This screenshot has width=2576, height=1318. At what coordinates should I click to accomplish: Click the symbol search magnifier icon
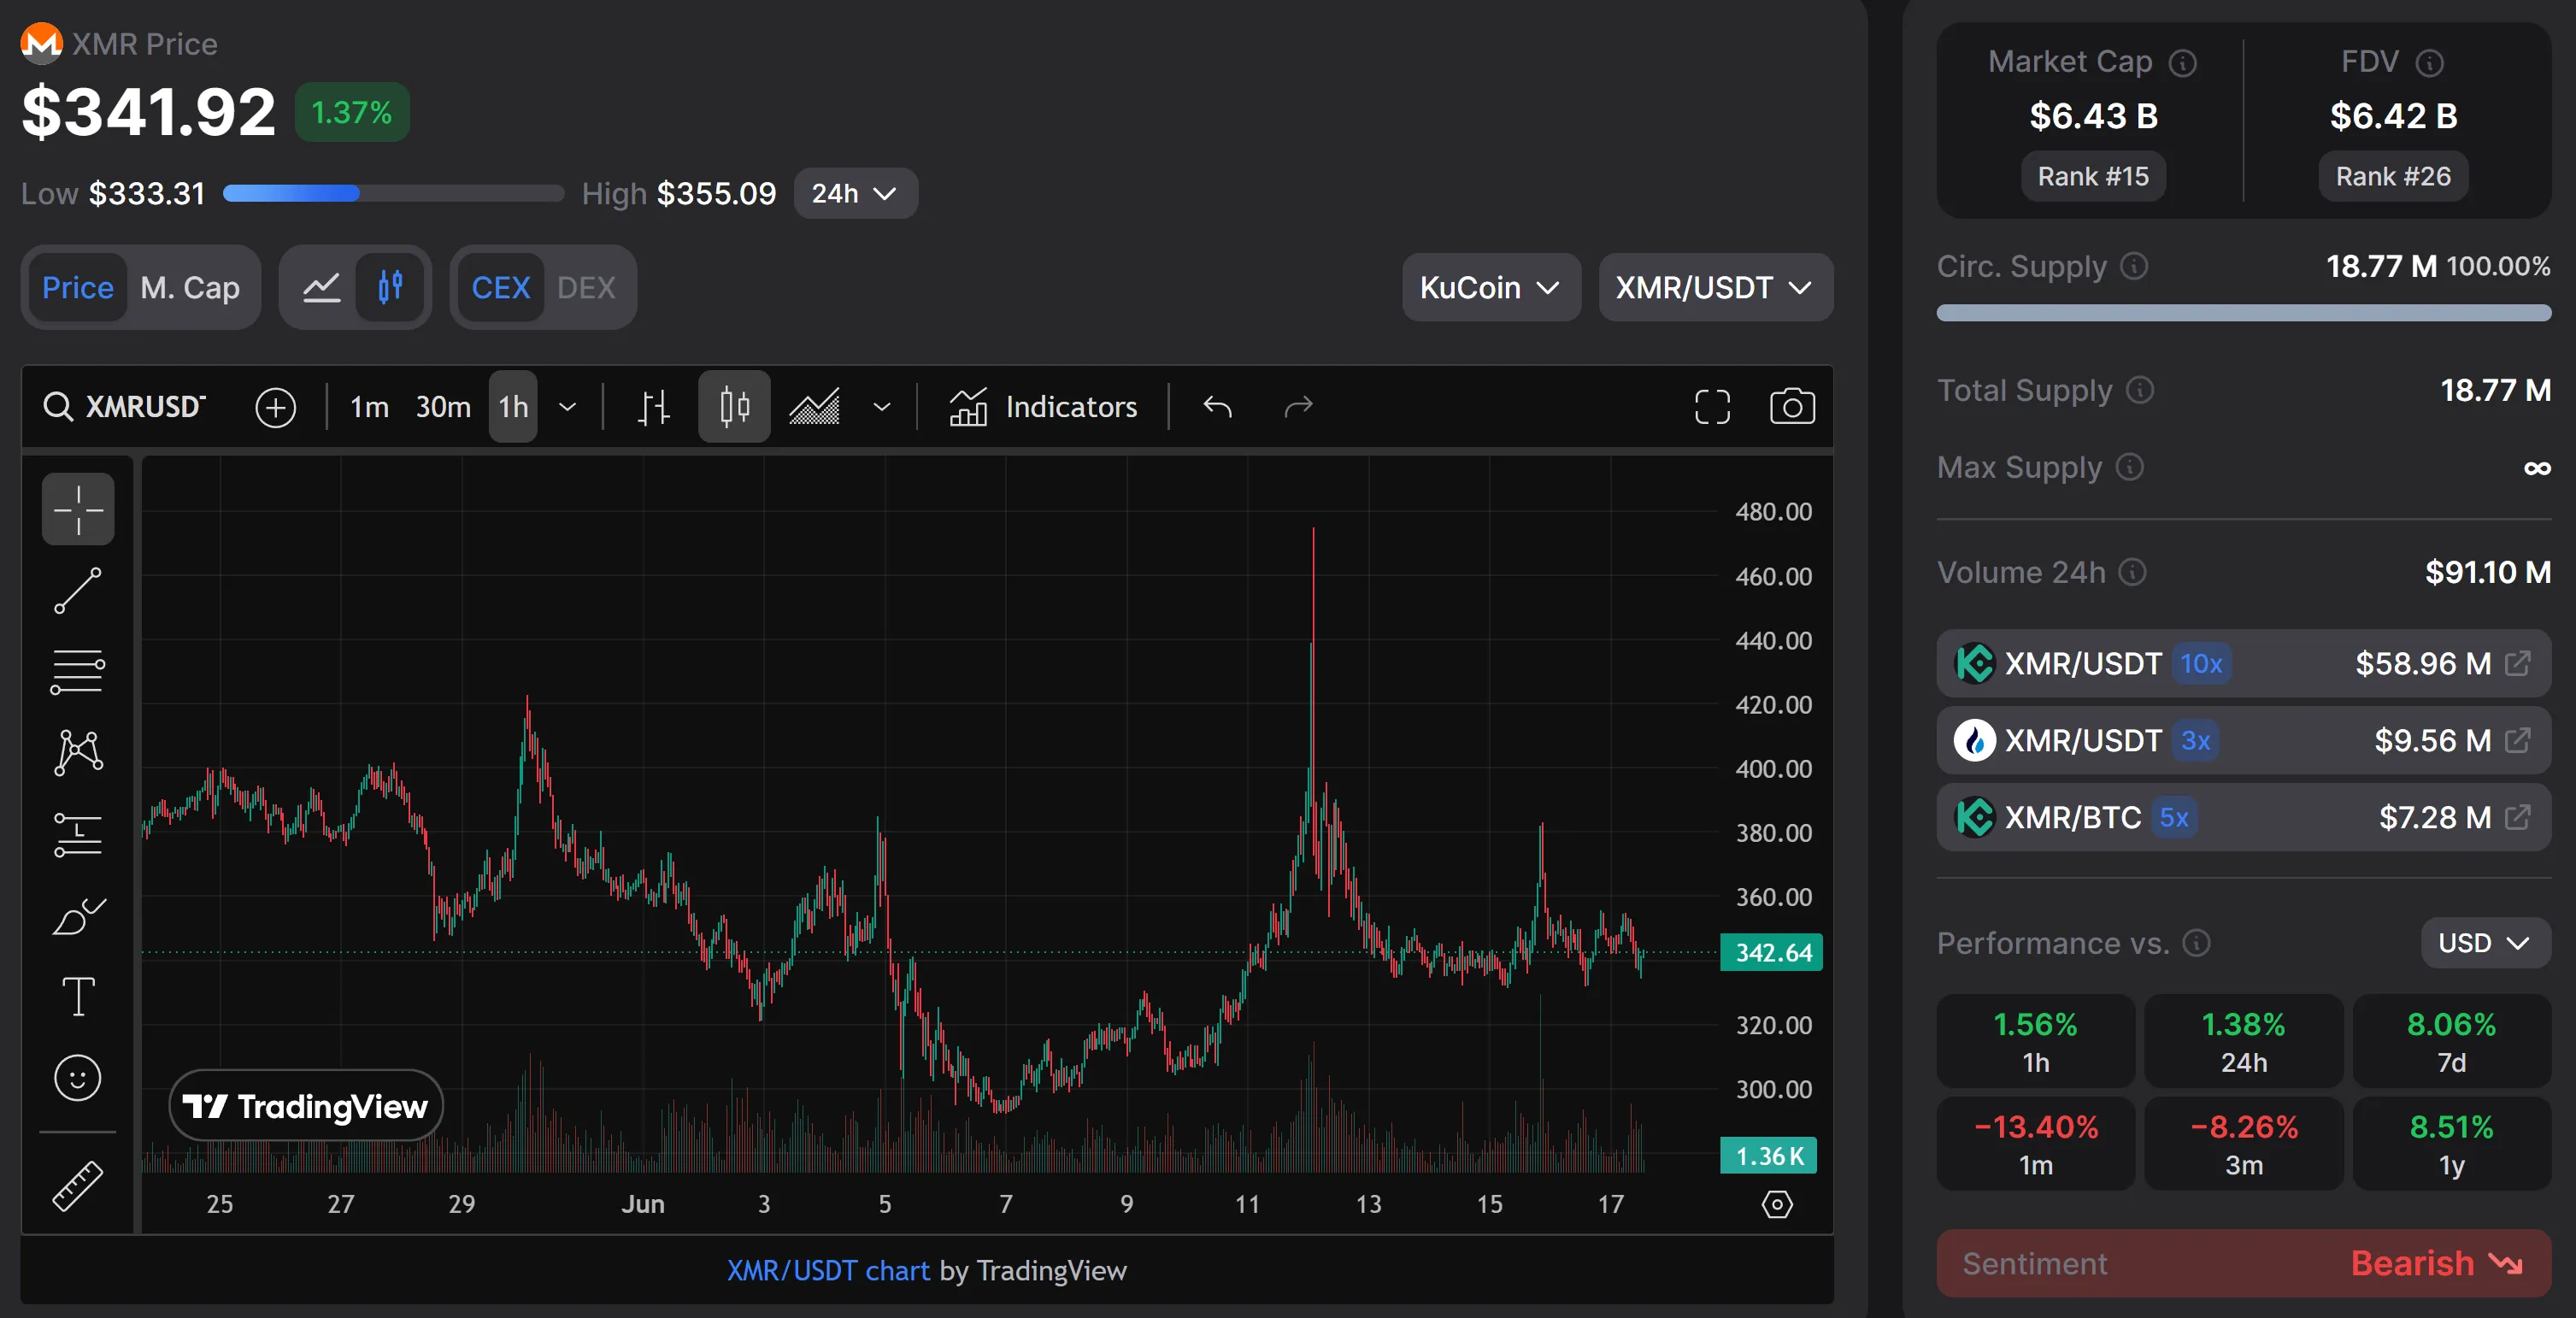coord(58,407)
